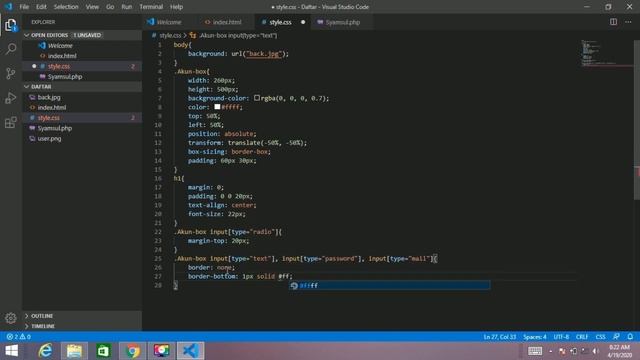The height and width of the screenshot is (360, 640).
Task: Click the VS Code logo in title bar
Action: coord(9,7)
